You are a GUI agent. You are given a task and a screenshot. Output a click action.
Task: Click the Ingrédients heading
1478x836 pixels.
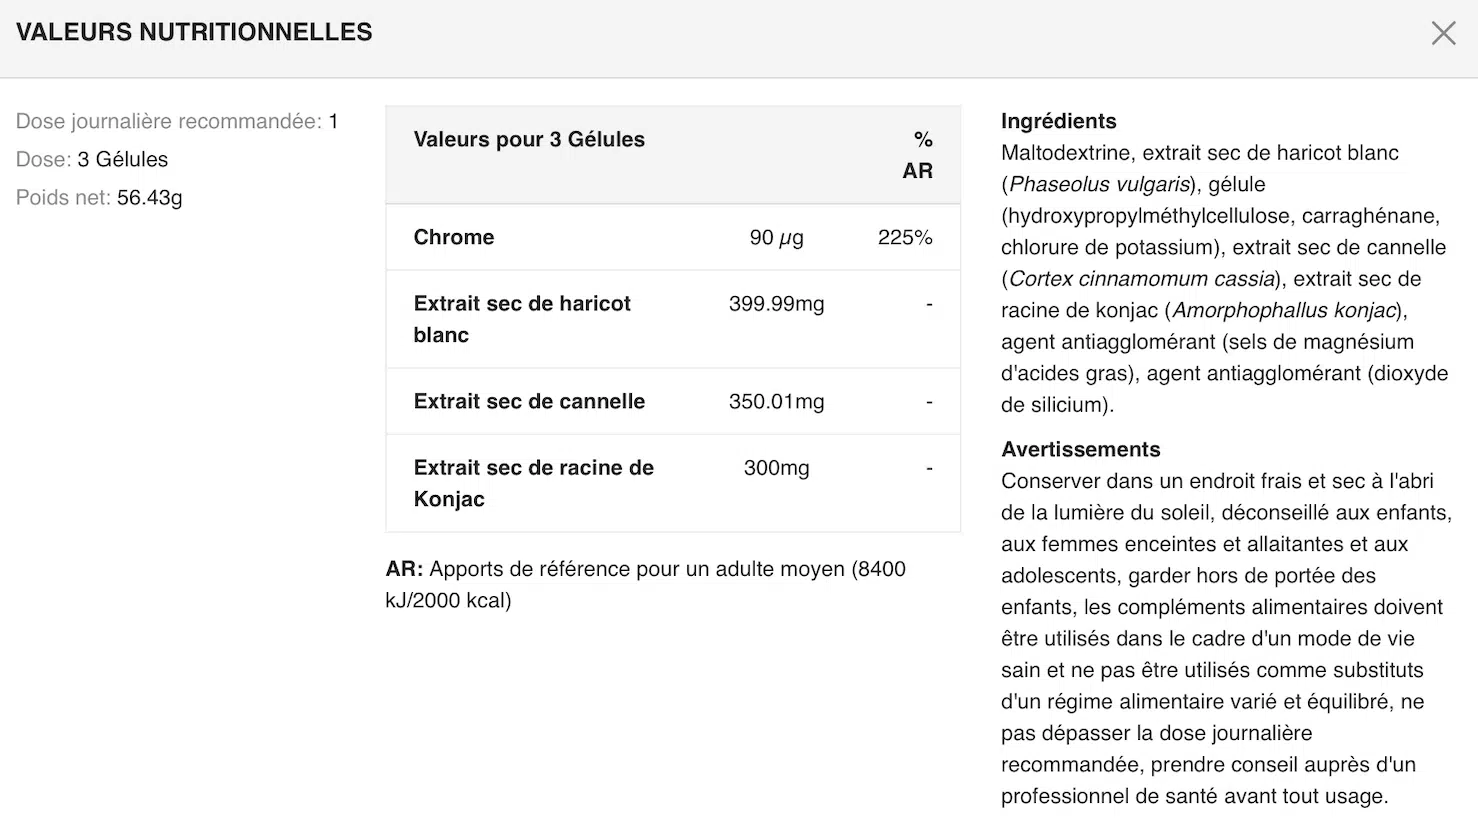click(x=1058, y=121)
